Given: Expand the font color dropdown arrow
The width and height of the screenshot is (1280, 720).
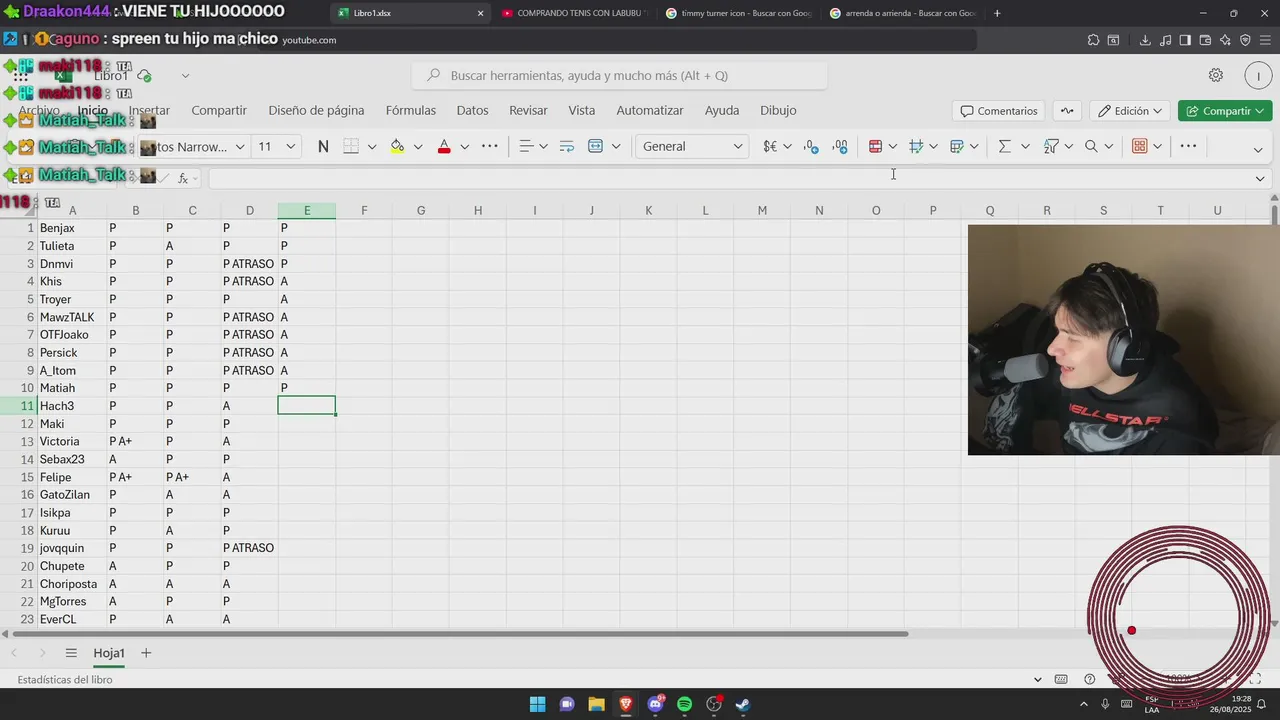Looking at the screenshot, I should [464, 146].
